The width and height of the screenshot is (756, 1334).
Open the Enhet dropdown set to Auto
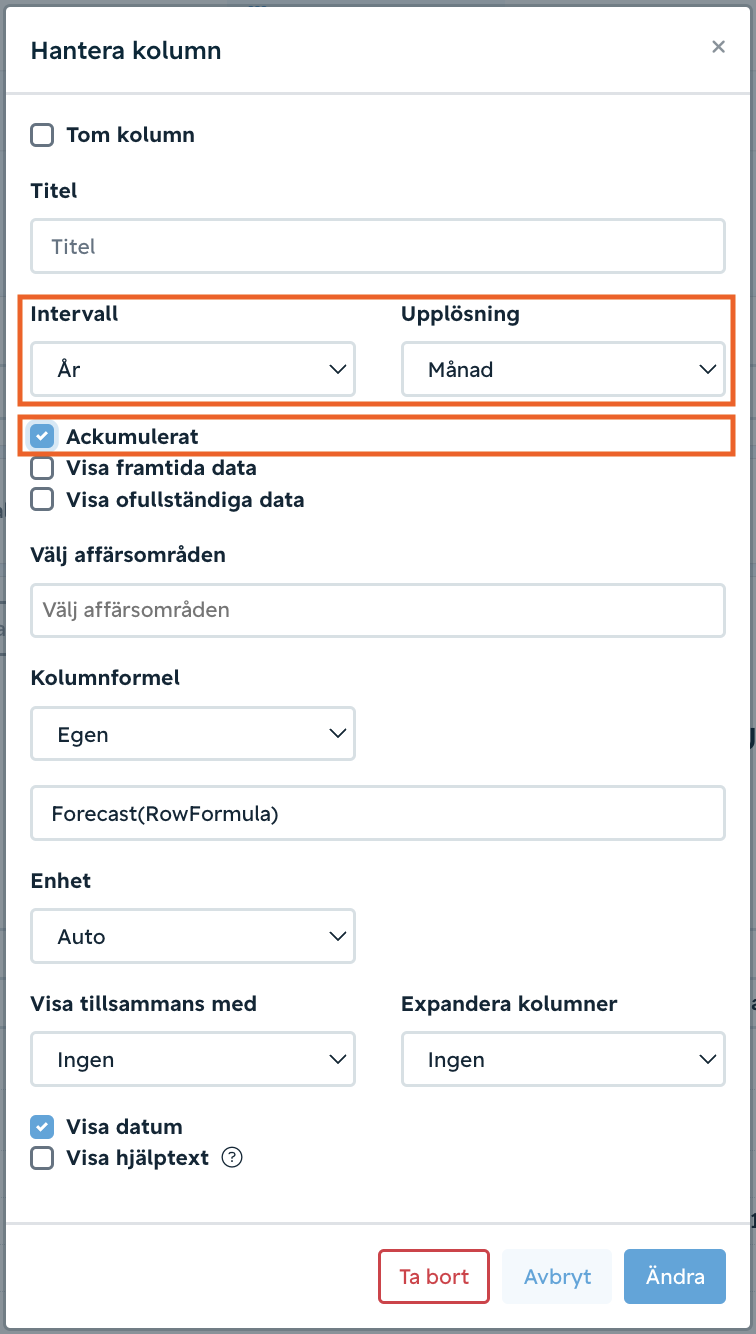(193, 936)
